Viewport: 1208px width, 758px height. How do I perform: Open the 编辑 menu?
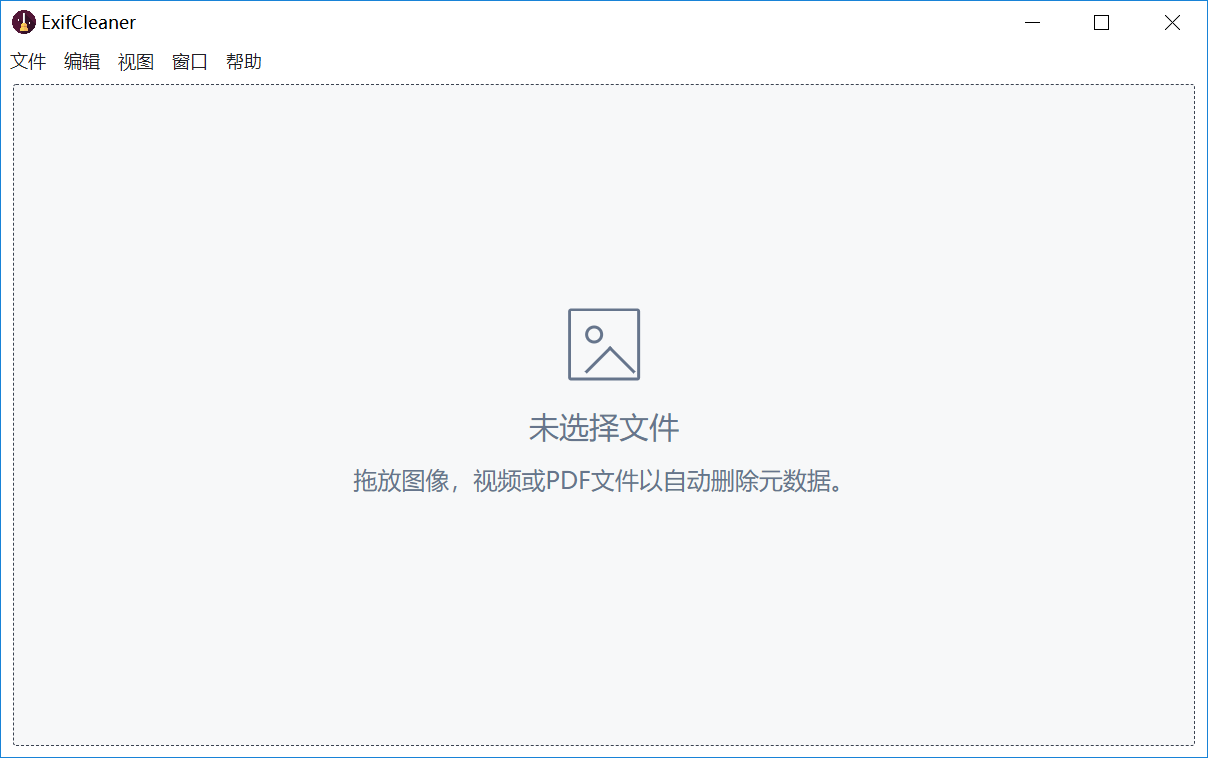(82, 62)
